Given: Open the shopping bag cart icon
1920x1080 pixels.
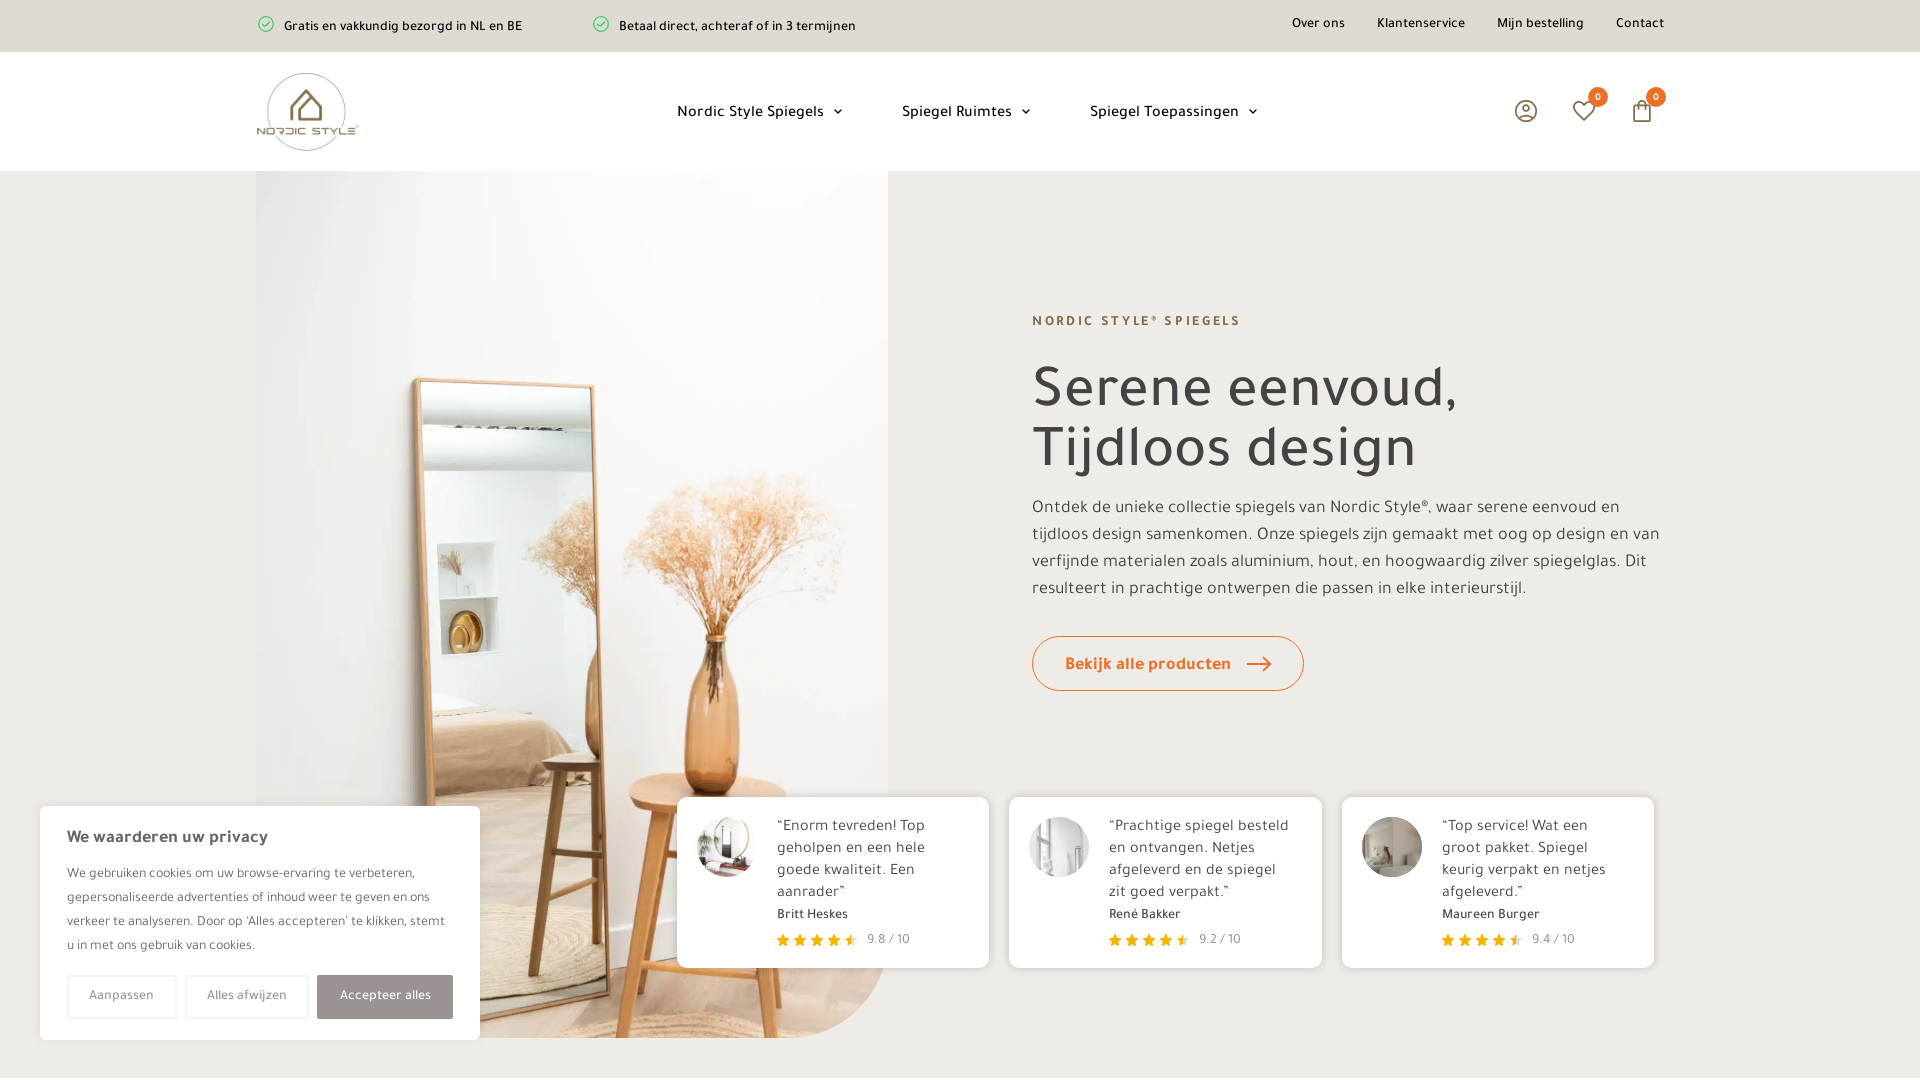Looking at the screenshot, I should [1642, 111].
